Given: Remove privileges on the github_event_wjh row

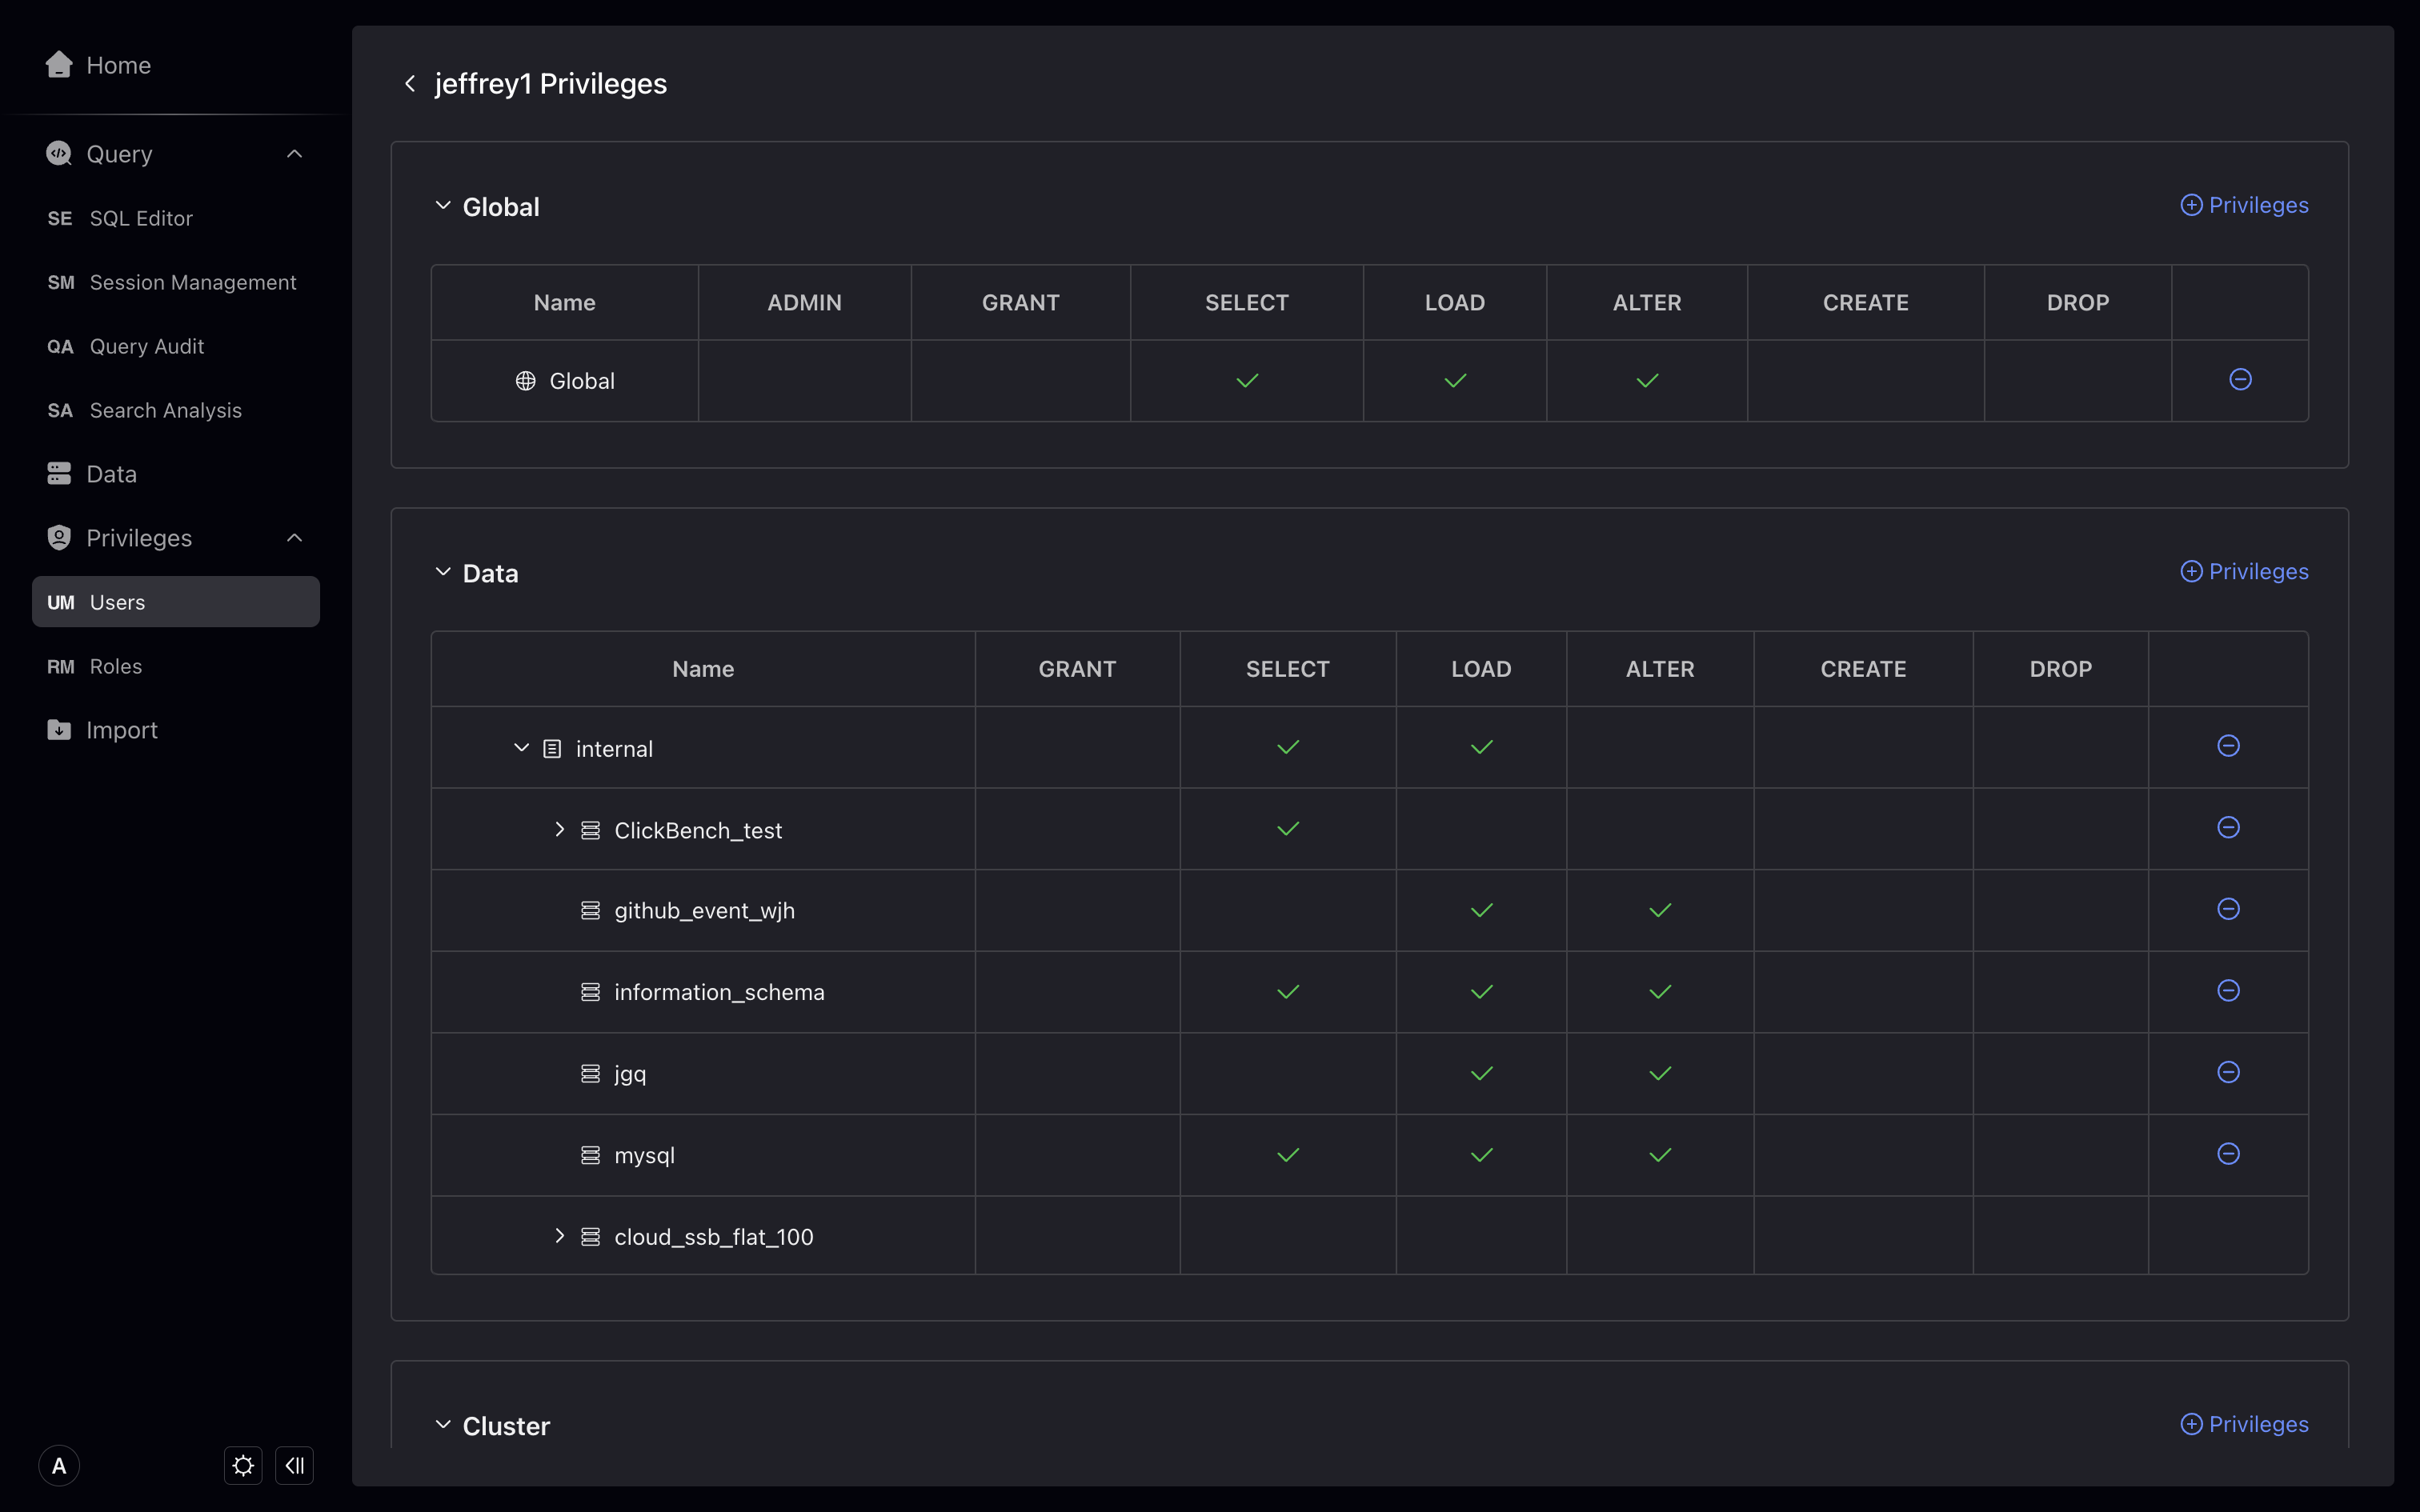Looking at the screenshot, I should pos(2228,909).
